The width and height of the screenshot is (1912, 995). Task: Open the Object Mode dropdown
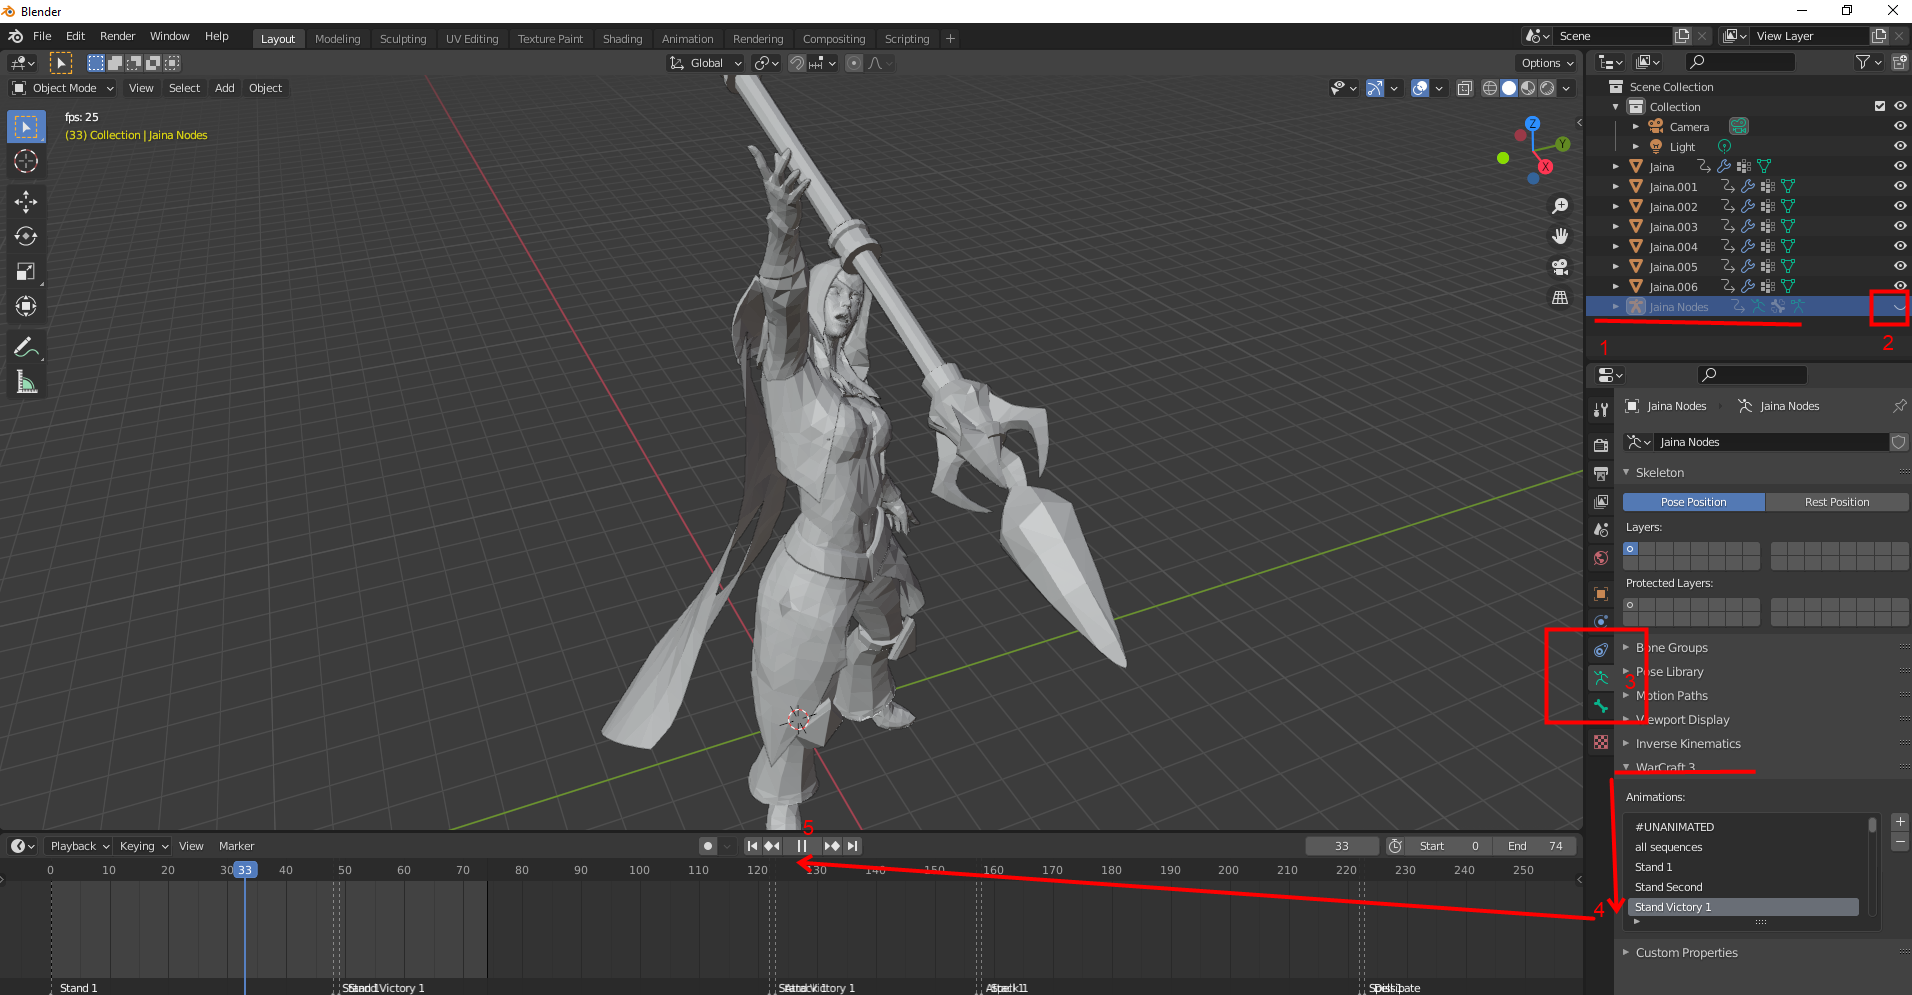[64, 88]
